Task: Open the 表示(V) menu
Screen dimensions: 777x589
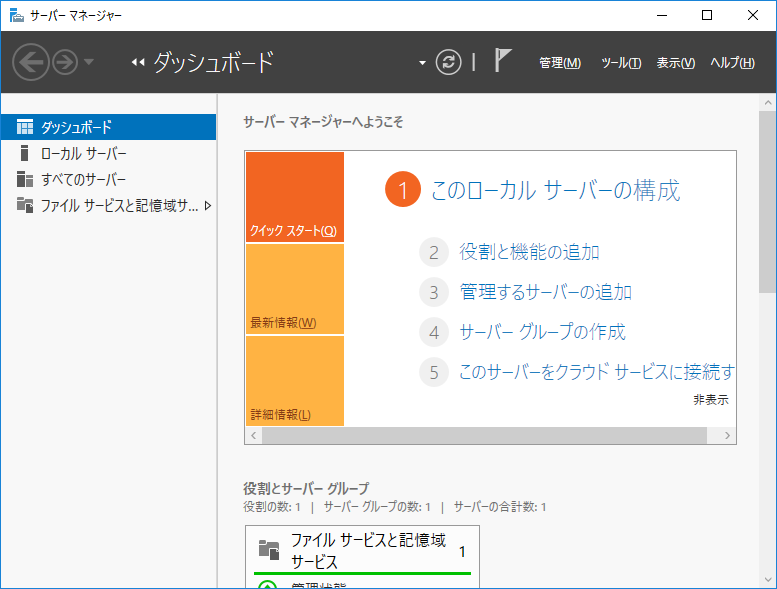Action: tap(675, 63)
